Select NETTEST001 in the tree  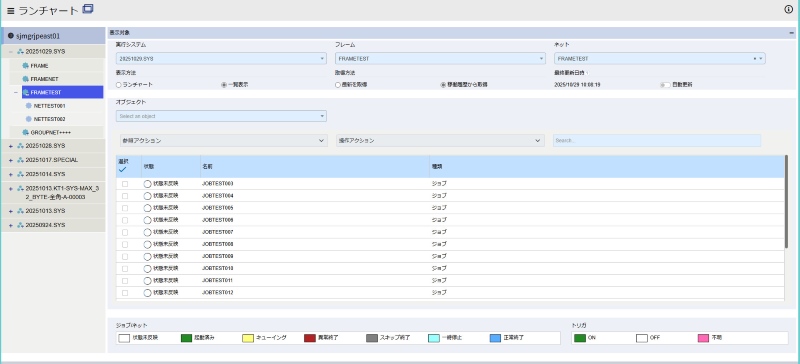[49, 106]
